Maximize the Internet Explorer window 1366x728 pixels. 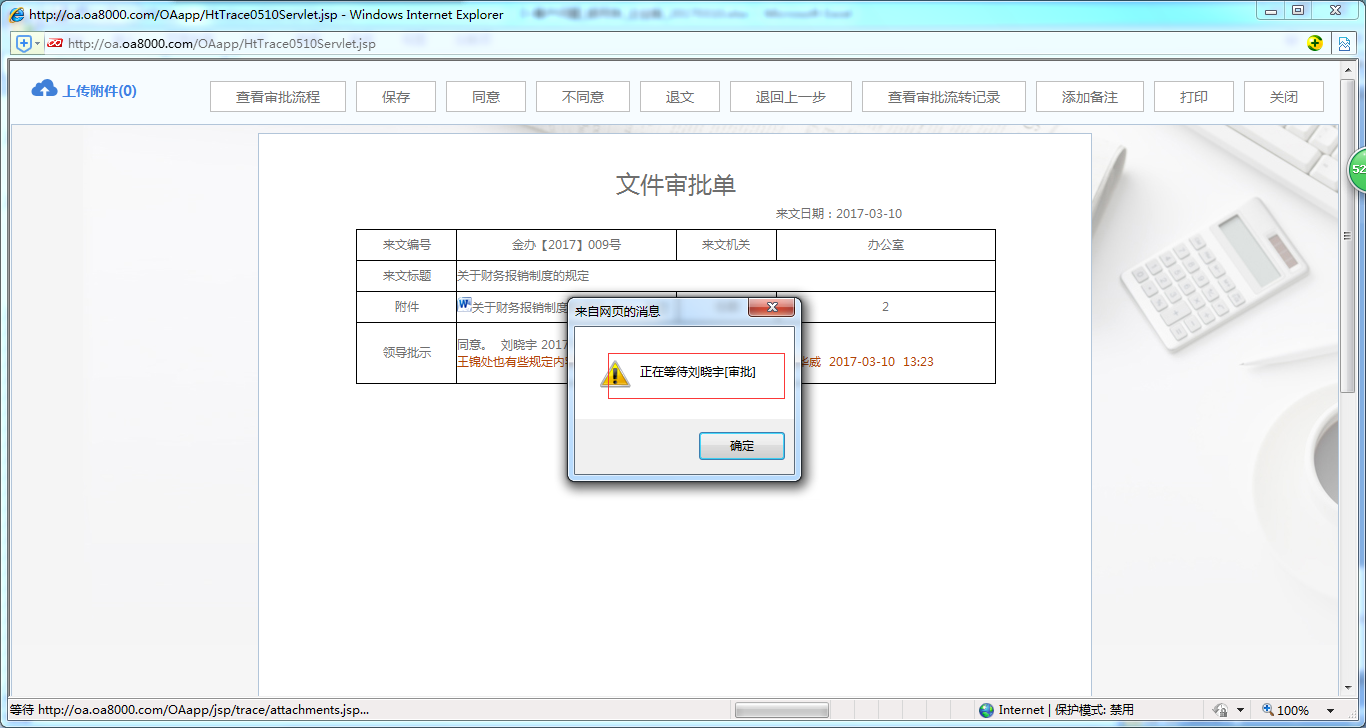point(1298,10)
